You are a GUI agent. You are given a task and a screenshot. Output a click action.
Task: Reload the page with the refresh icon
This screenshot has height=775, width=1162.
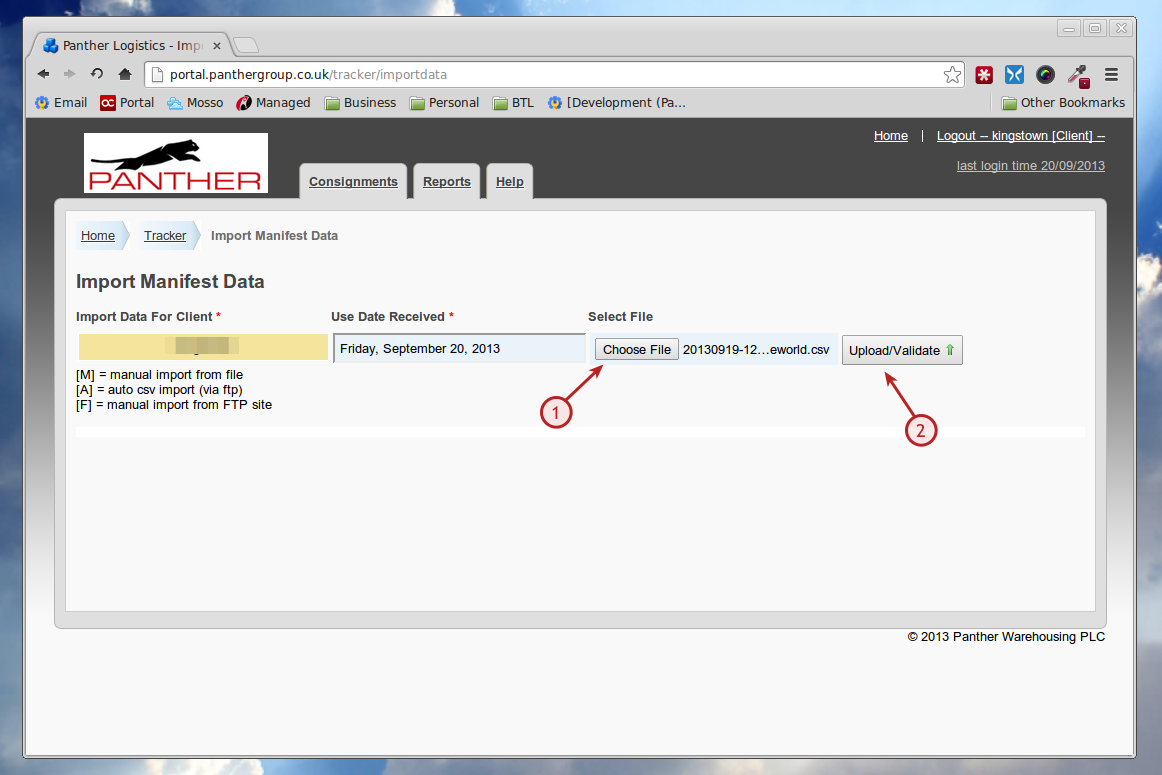point(97,74)
